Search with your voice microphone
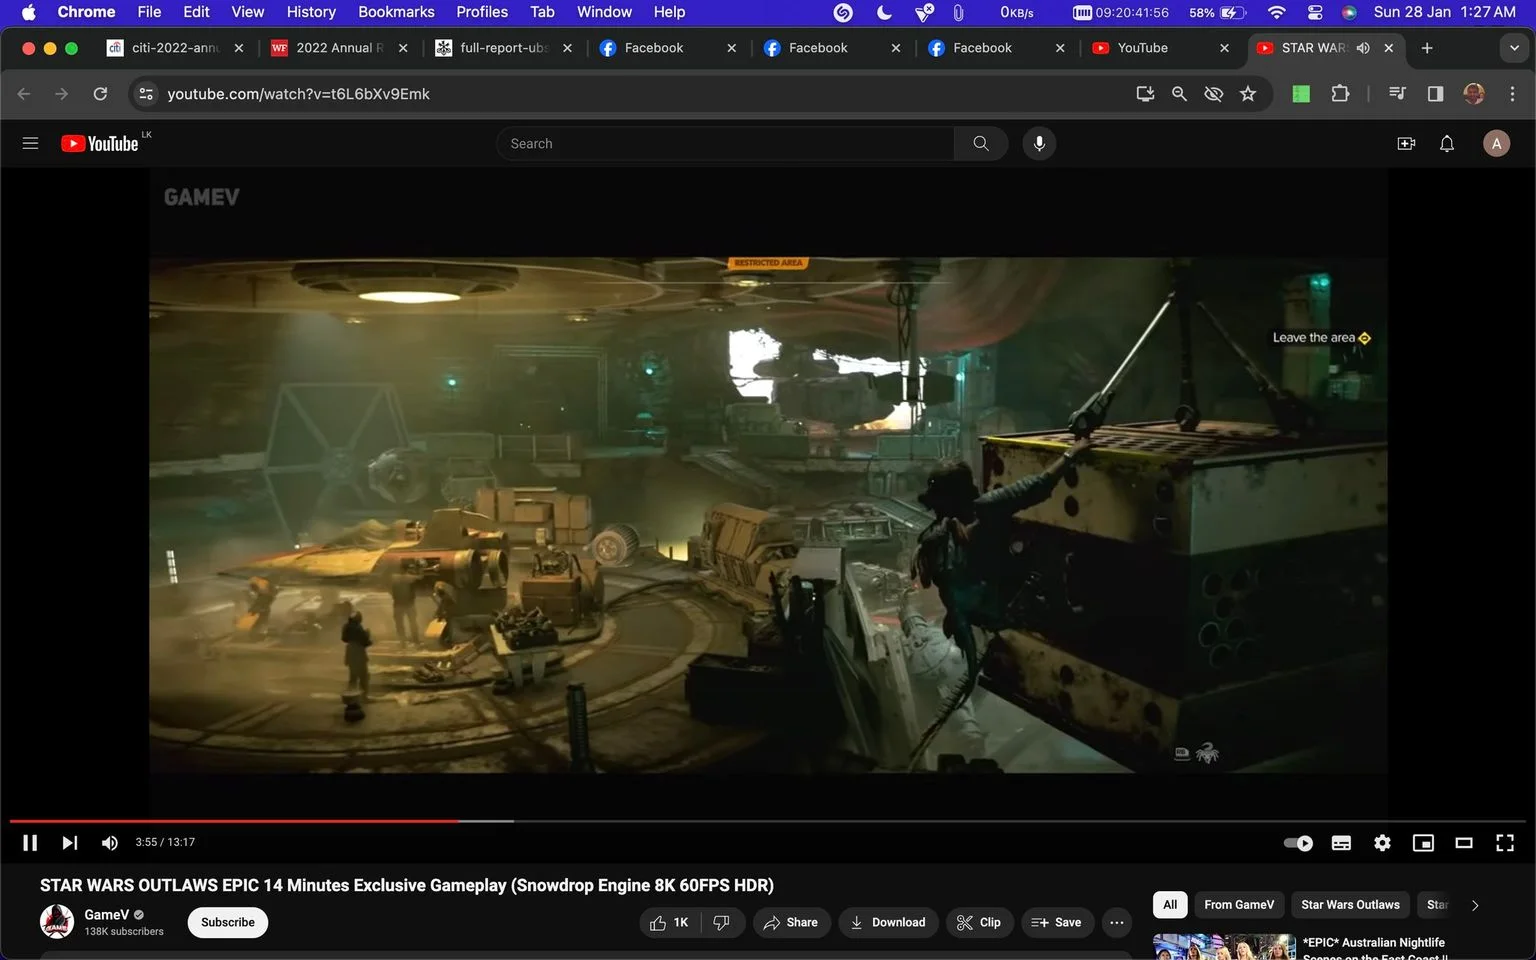 (1039, 144)
